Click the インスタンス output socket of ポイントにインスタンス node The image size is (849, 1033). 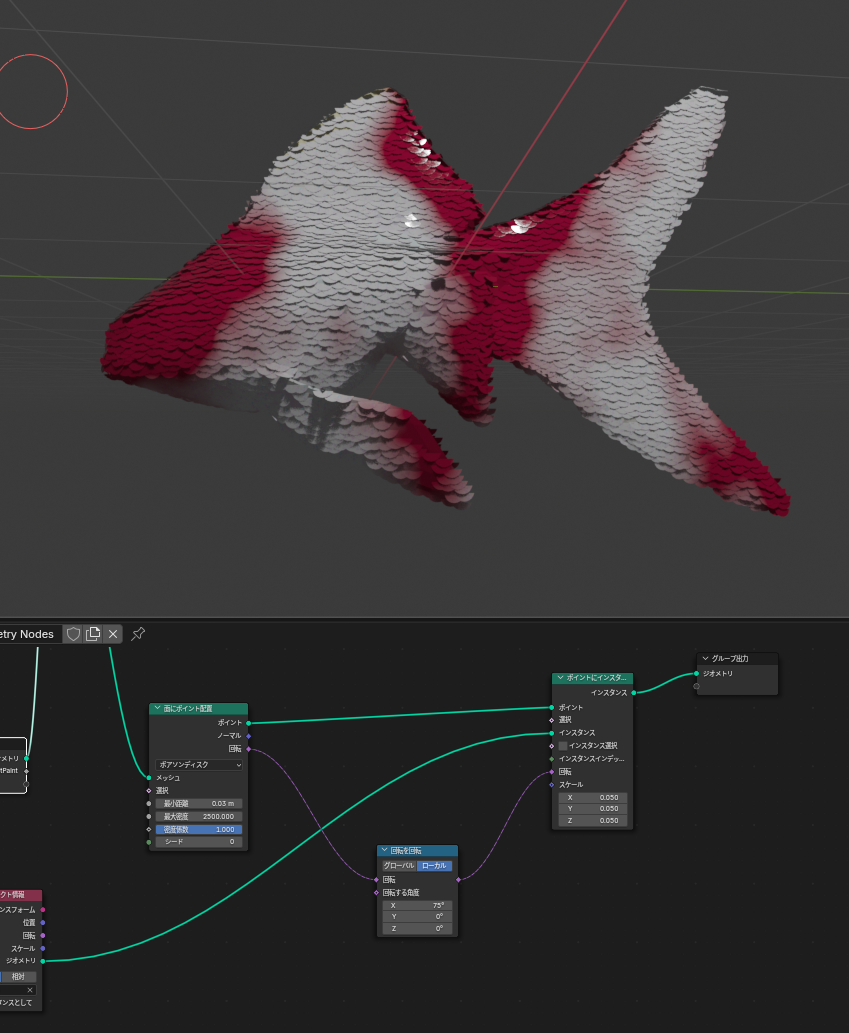pos(634,692)
